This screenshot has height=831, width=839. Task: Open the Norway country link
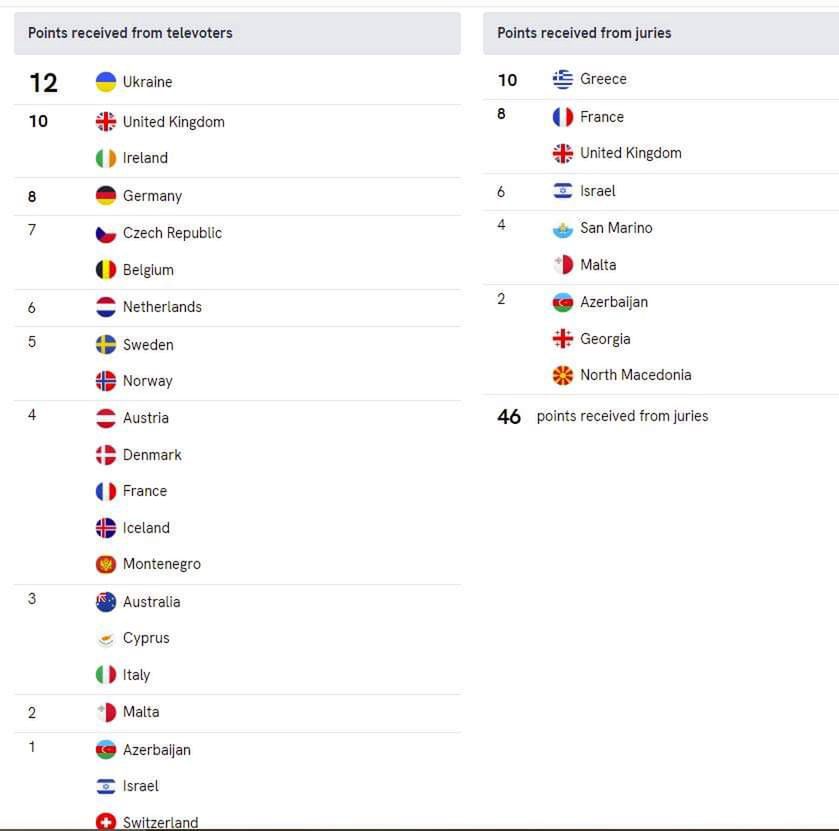tap(147, 381)
